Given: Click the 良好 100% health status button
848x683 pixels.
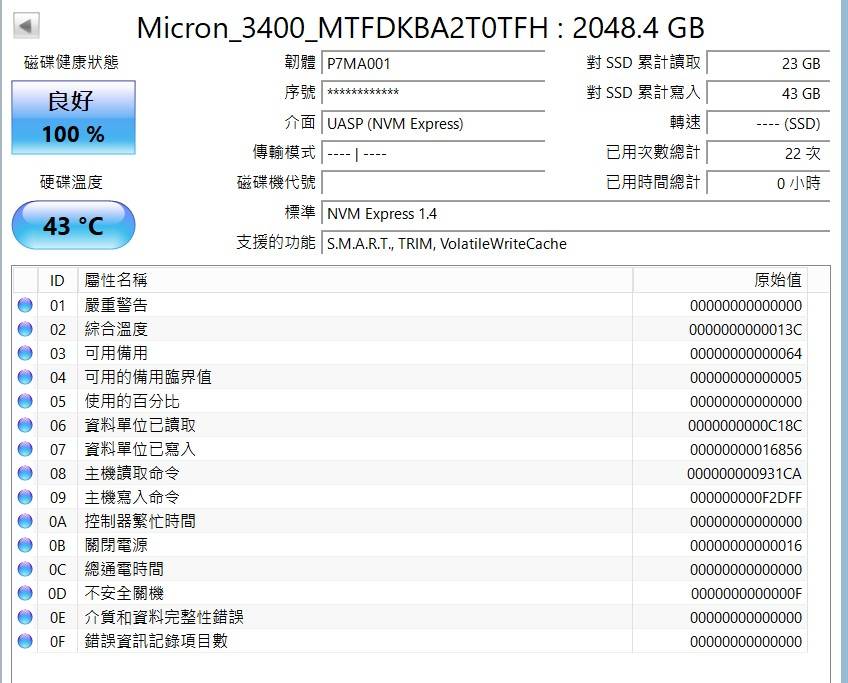Looking at the screenshot, I should point(73,118).
